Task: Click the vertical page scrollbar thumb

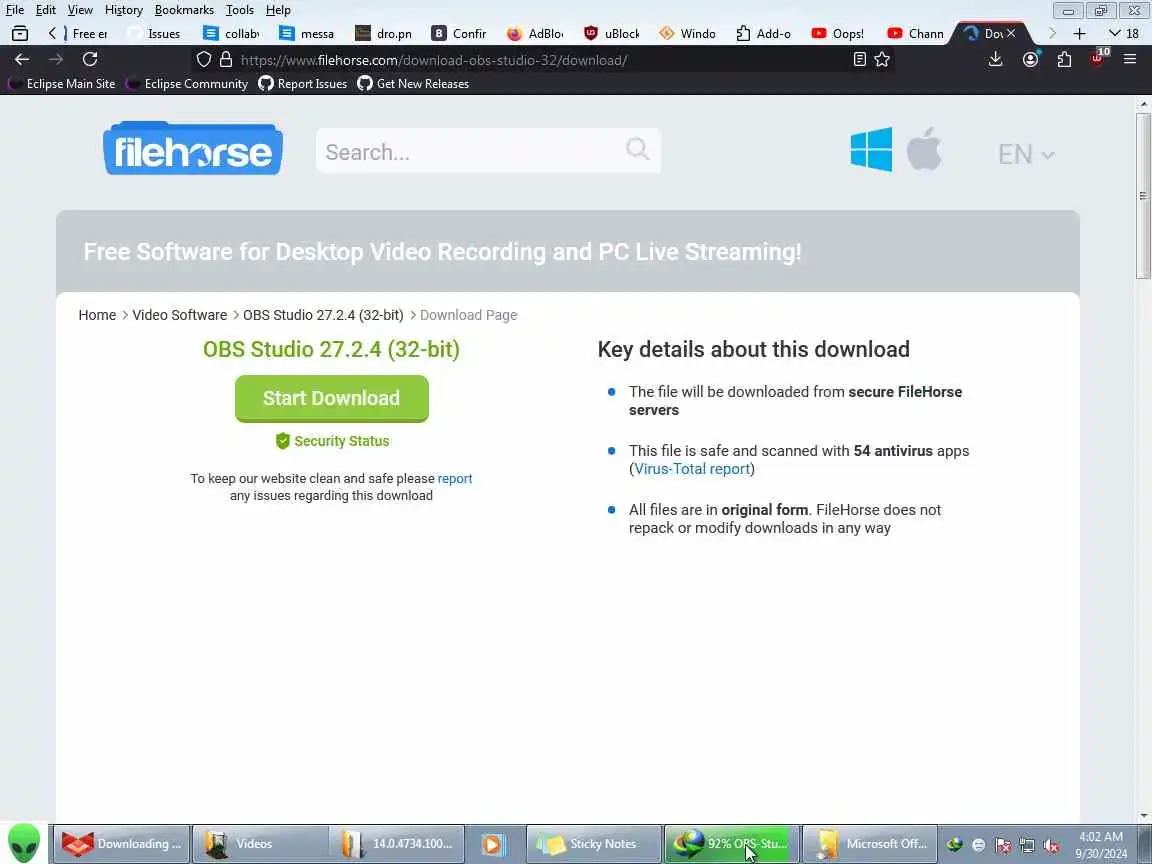Action: (x=1143, y=195)
